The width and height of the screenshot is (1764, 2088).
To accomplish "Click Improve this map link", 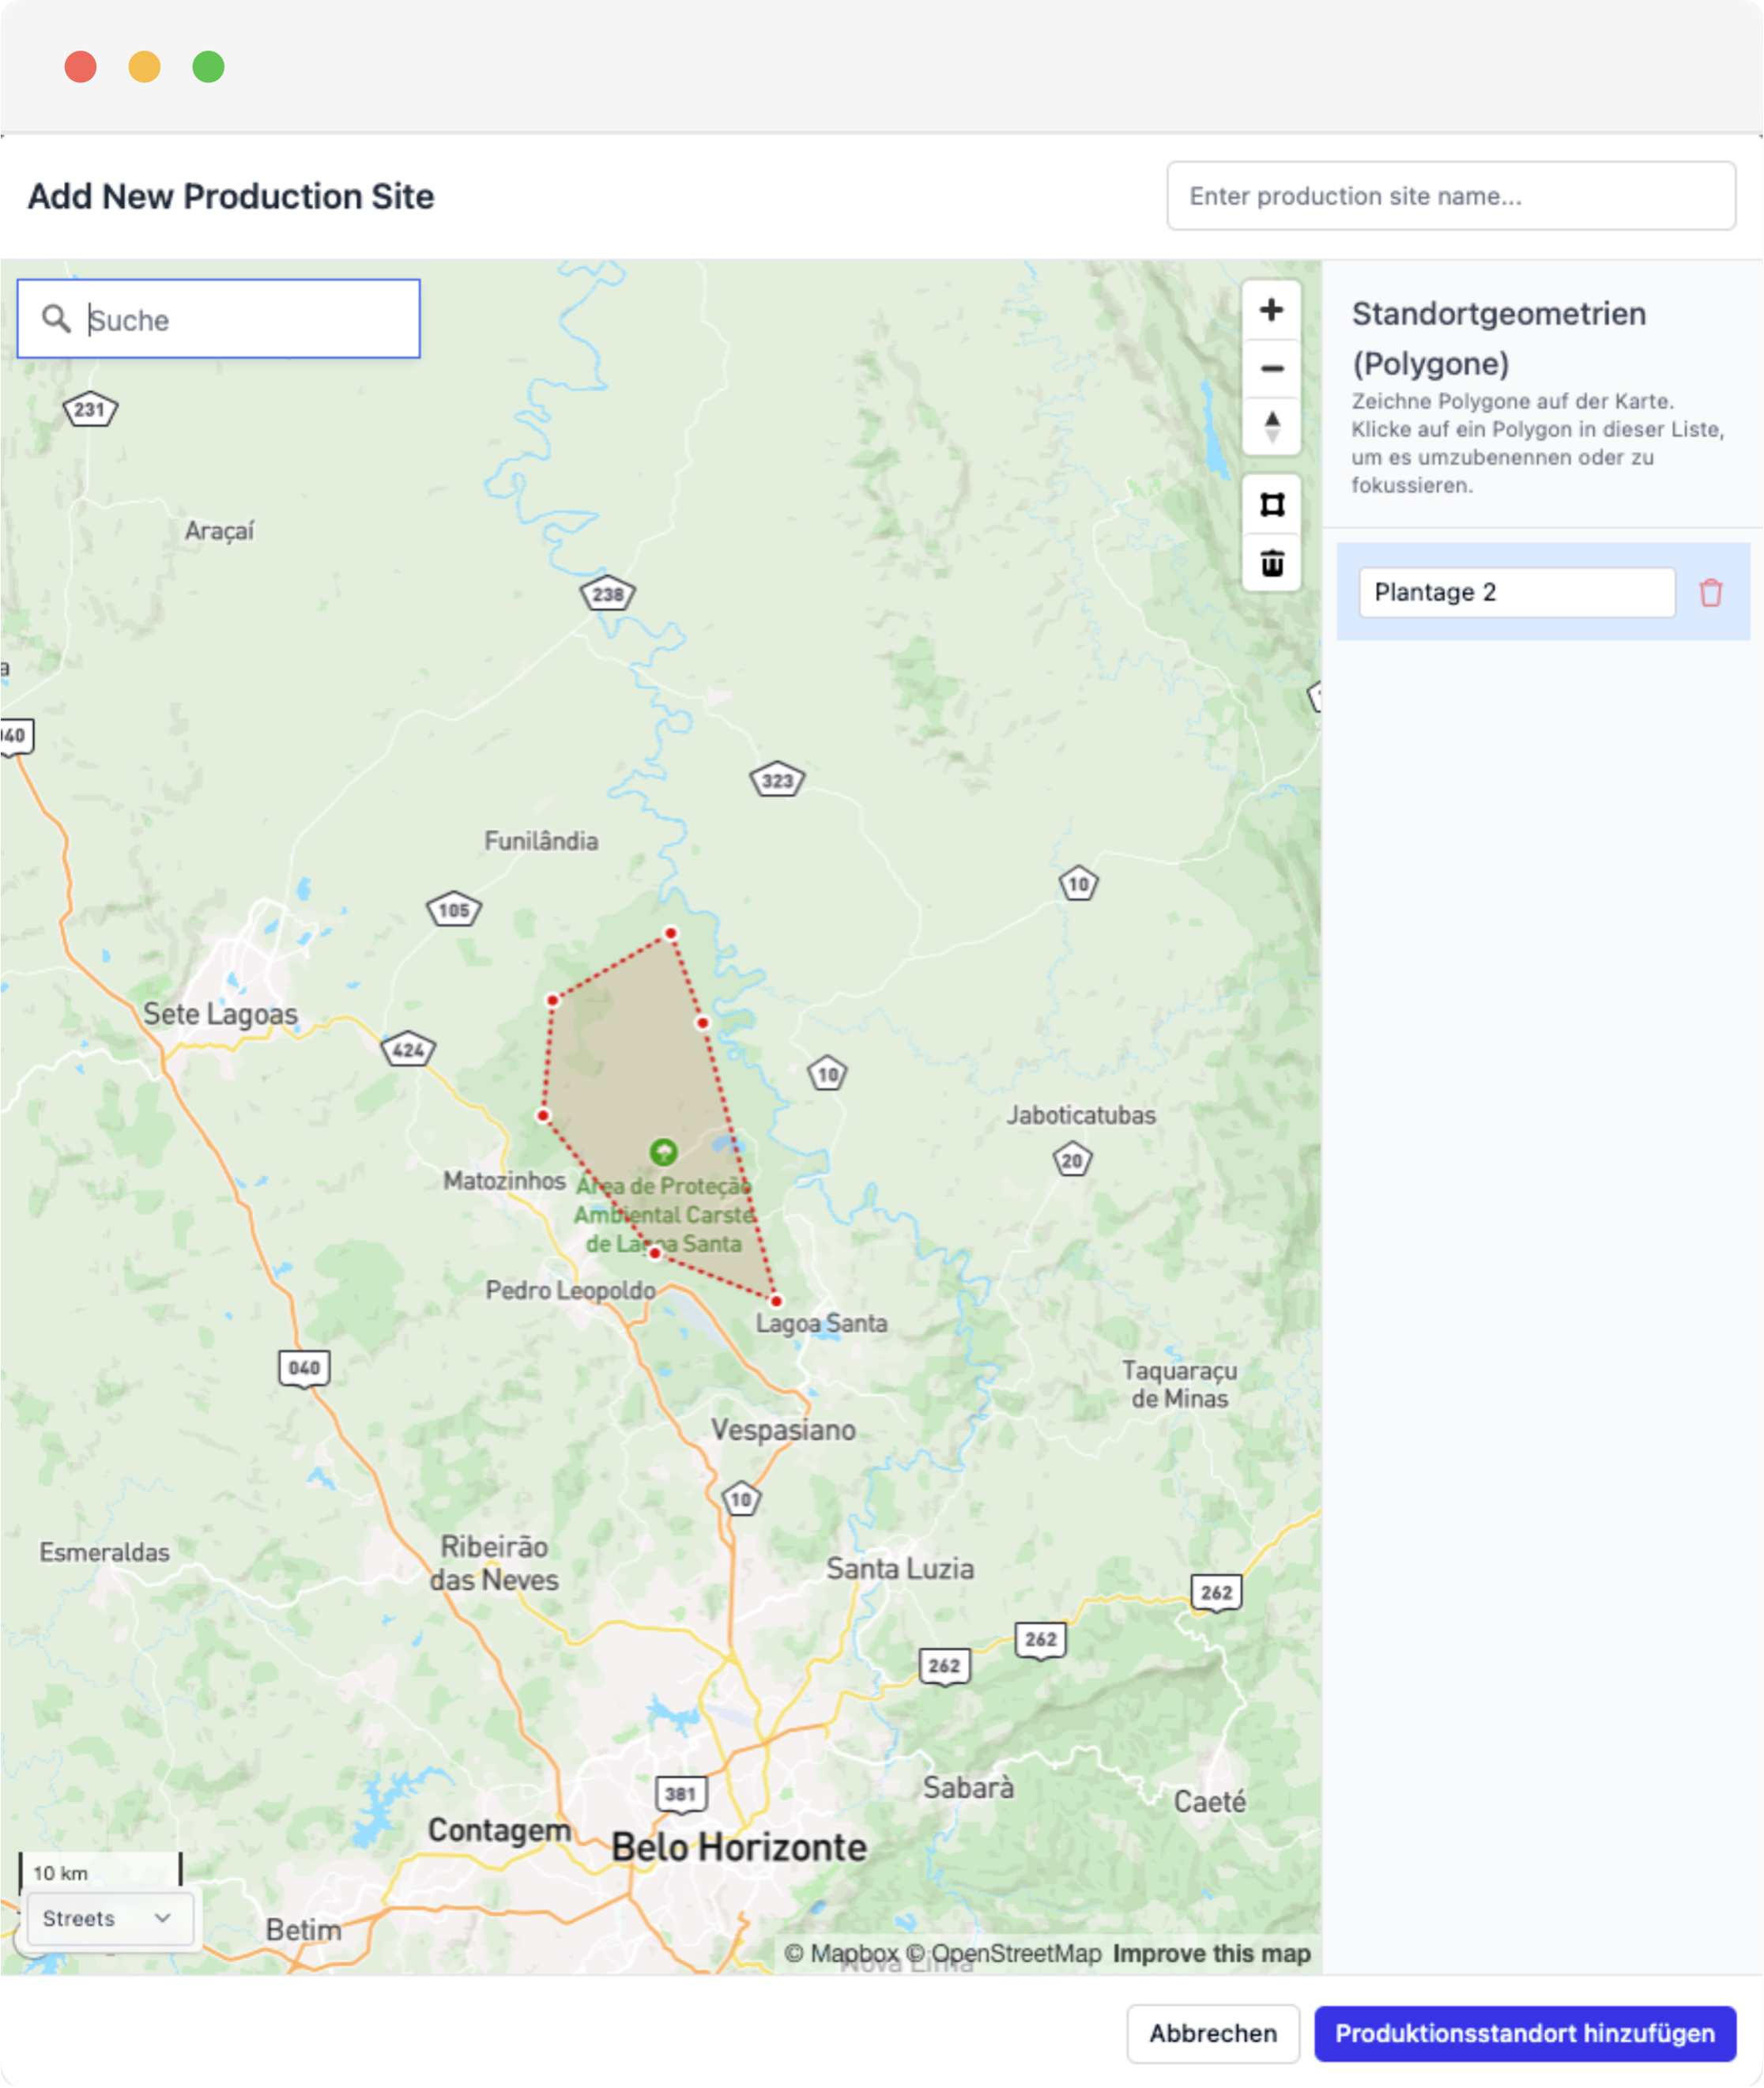I will (1211, 1952).
